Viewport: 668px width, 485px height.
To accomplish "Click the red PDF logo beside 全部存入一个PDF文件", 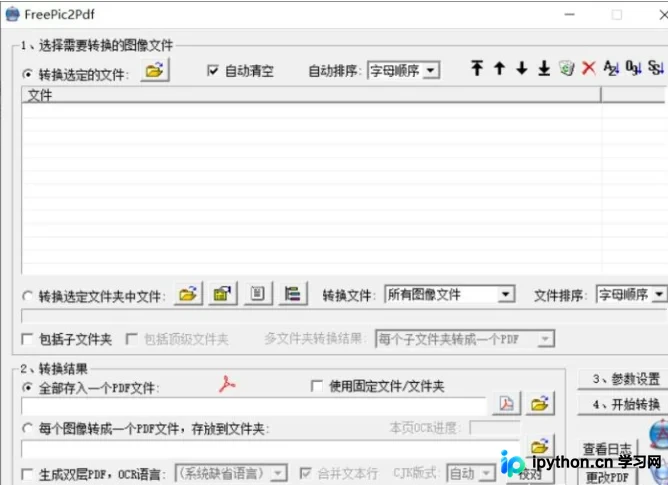I will click(x=227, y=384).
